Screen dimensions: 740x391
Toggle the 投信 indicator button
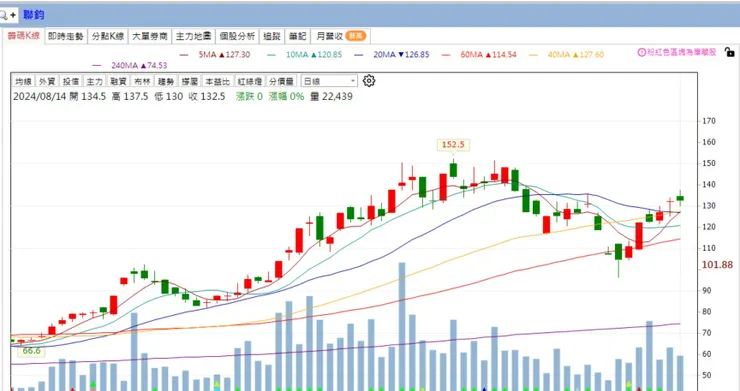71,81
